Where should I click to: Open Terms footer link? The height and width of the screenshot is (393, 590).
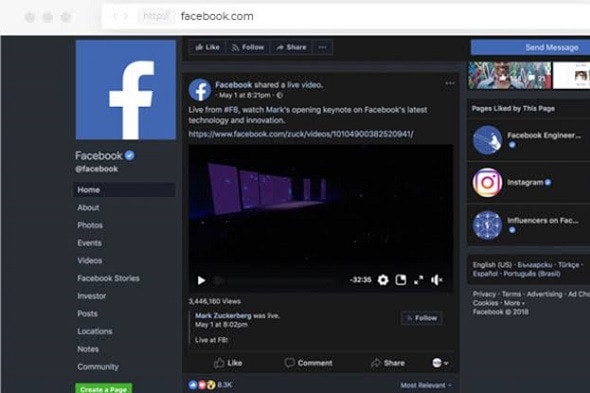511,294
